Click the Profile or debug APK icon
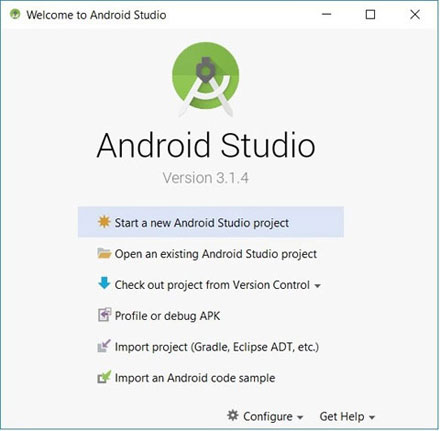 pyautogui.click(x=104, y=315)
